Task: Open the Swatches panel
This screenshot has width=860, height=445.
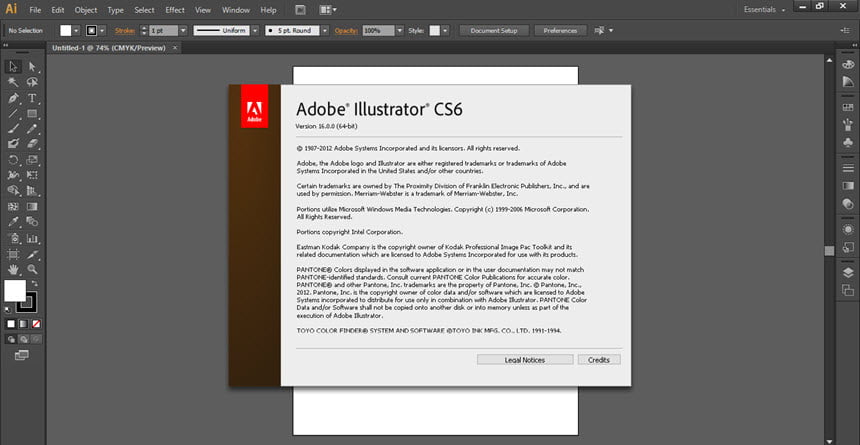Action: [x=848, y=107]
